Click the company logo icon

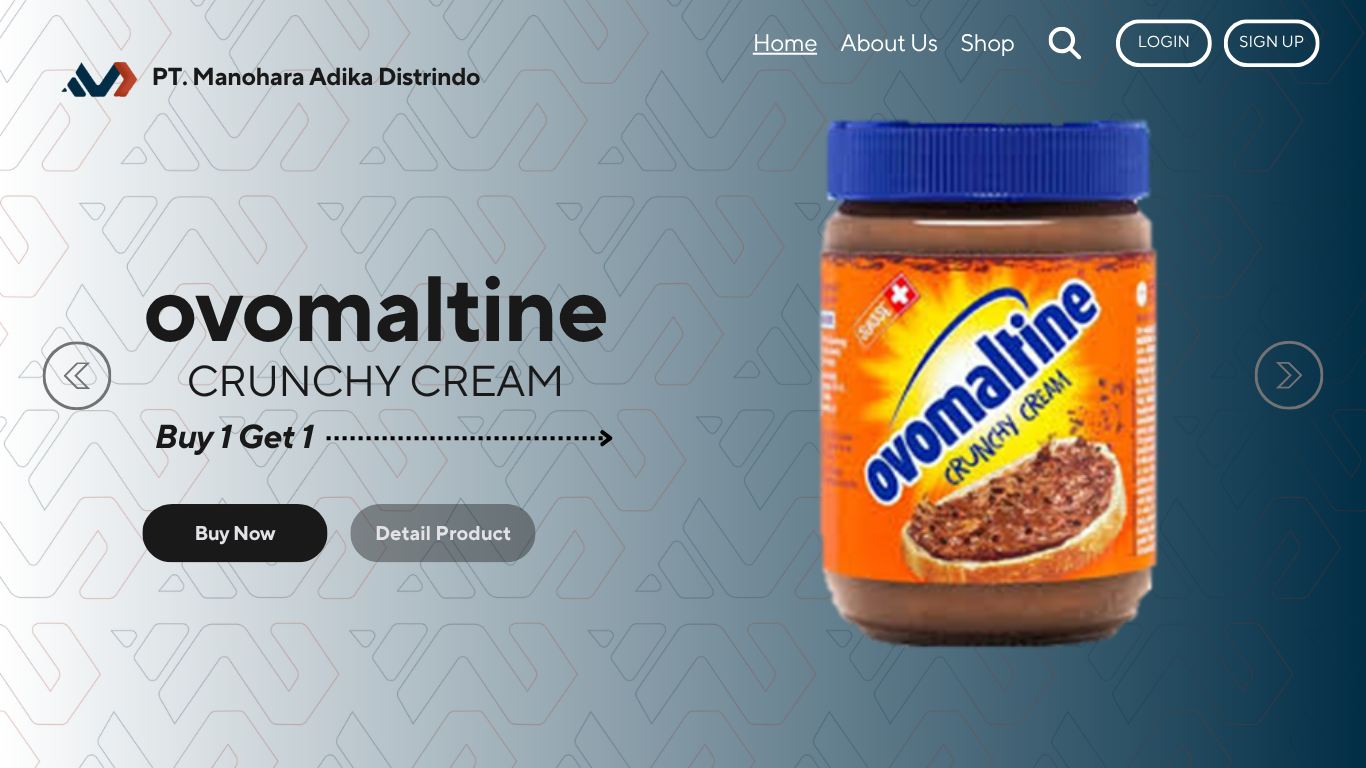click(99, 79)
